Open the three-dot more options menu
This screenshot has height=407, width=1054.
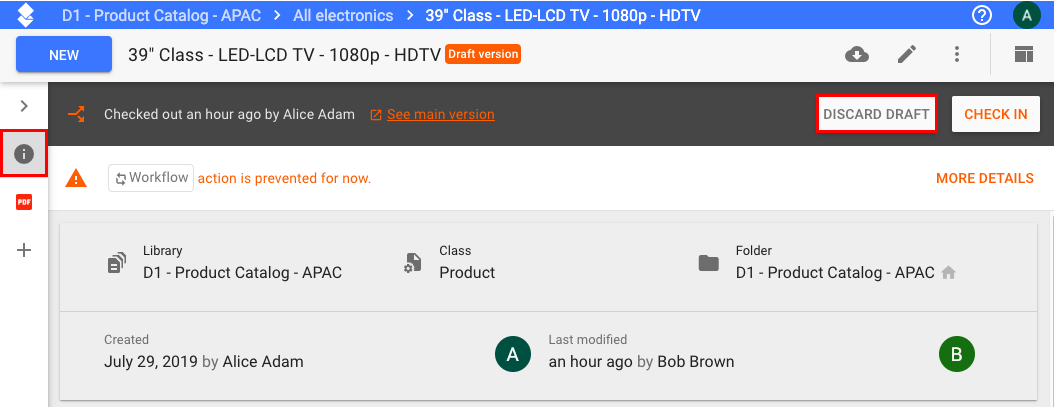pyautogui.click(x=957, y=54)
